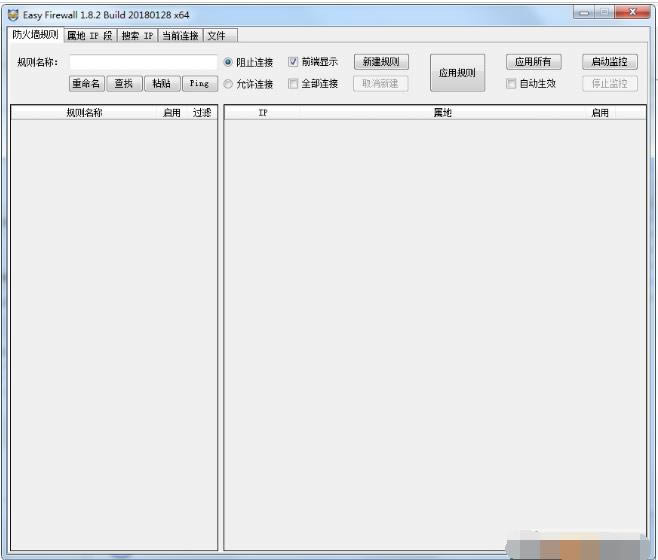Screen dimensions: 658x560
Task: Open the 文件 tab
Action: tap(220, 36)
